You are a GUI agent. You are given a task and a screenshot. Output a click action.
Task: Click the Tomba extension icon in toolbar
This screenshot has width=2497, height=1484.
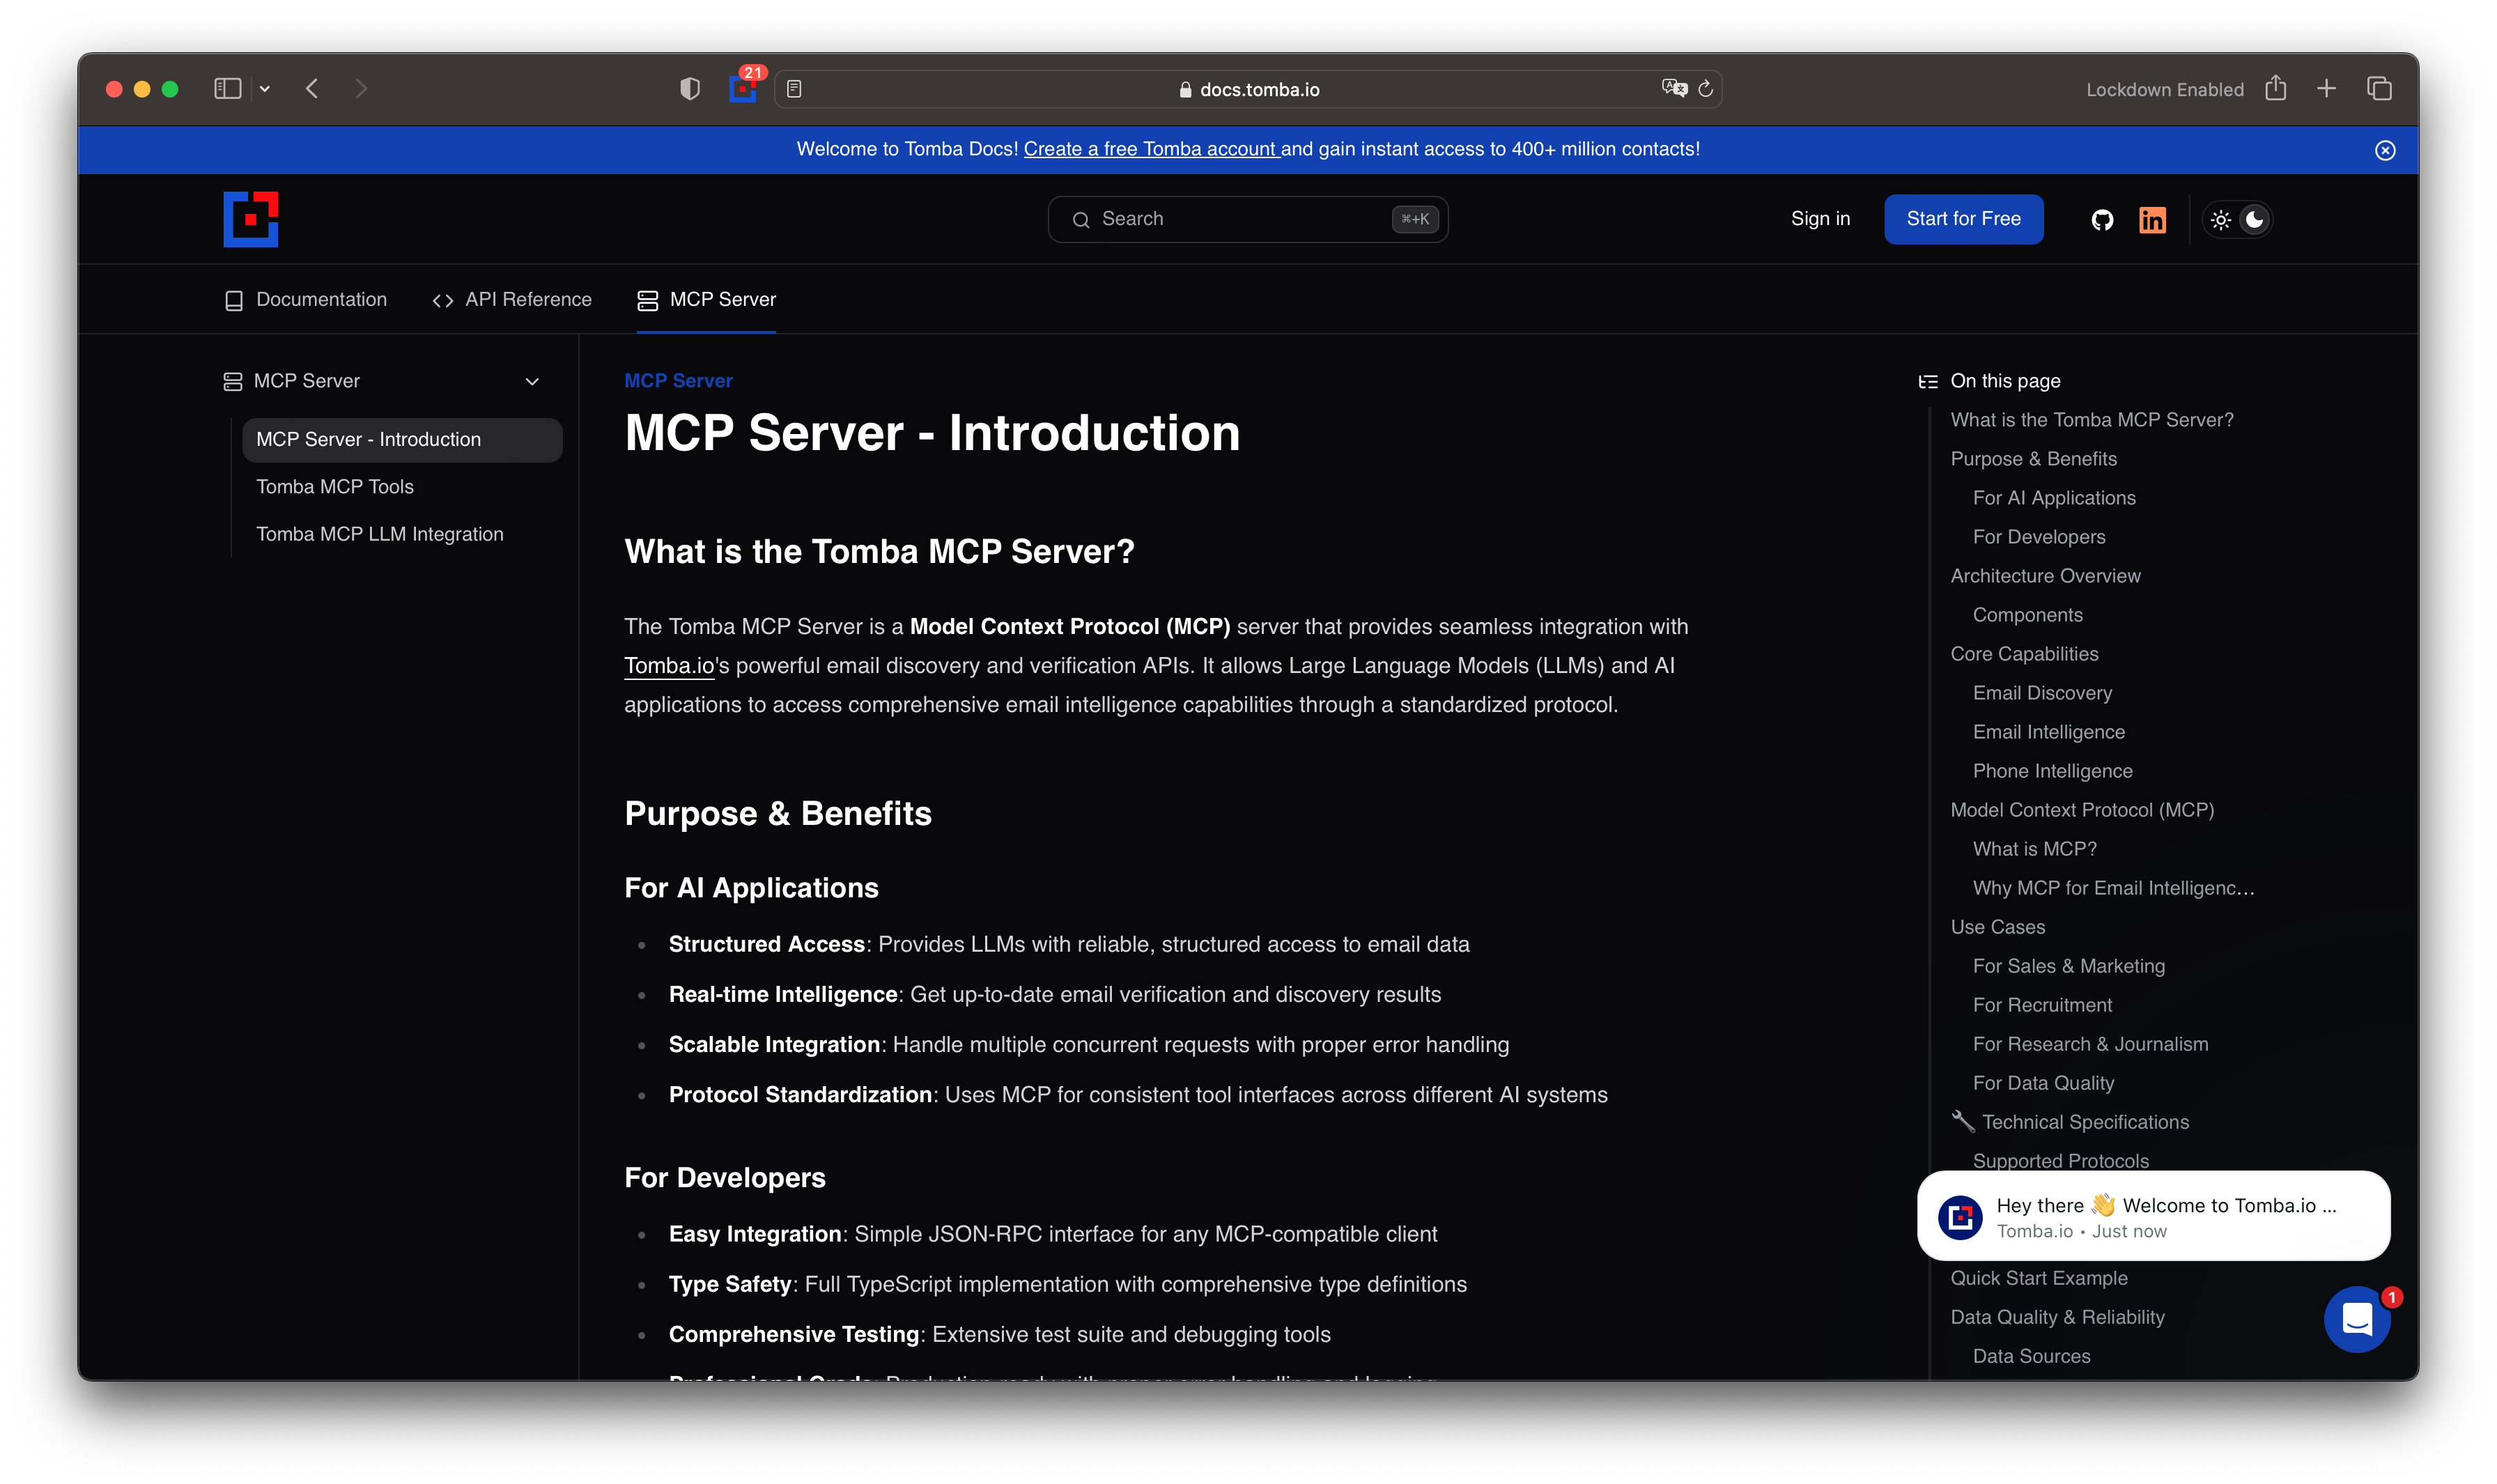click(x=742, y=89)
